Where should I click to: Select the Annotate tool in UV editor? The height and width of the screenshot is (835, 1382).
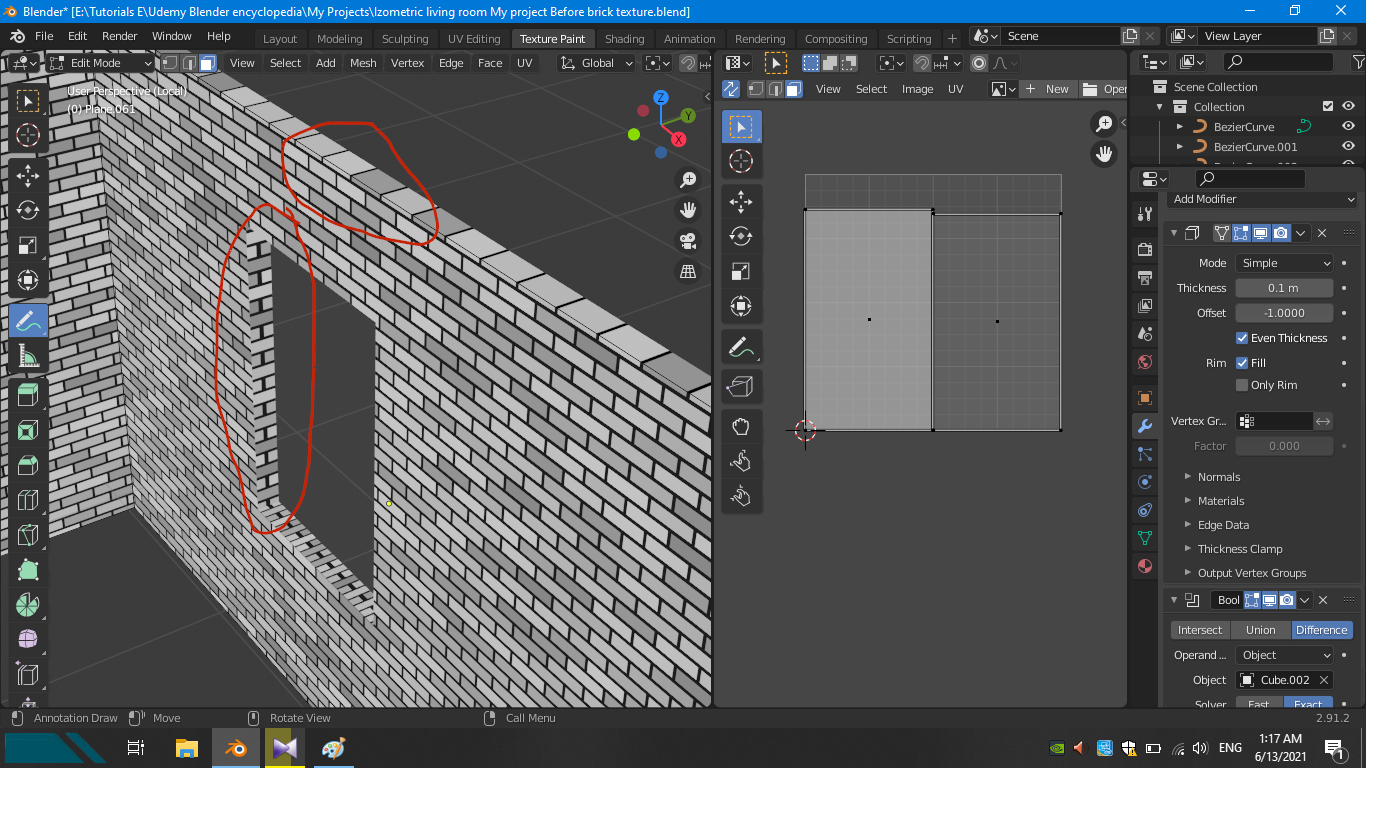(741, 347)
